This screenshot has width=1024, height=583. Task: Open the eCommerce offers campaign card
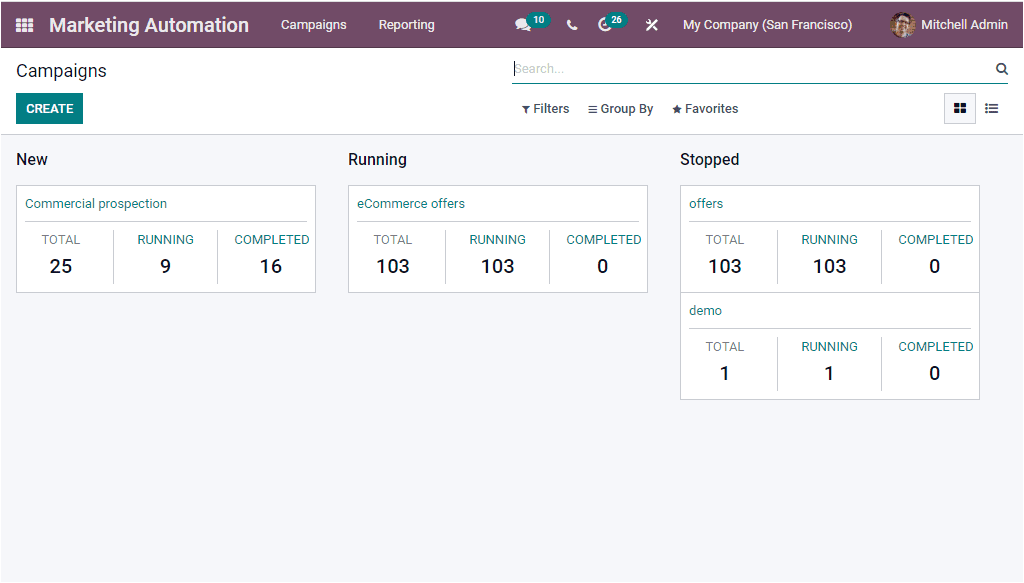coord(411,204)
